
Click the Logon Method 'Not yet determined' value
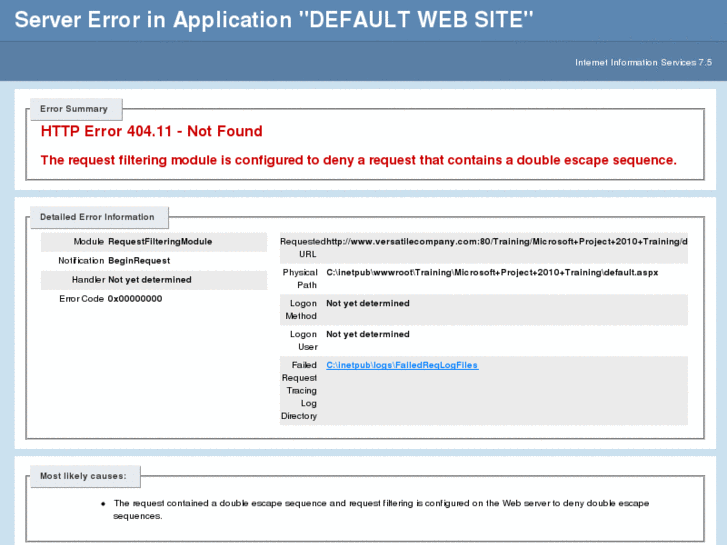point(368,303)
